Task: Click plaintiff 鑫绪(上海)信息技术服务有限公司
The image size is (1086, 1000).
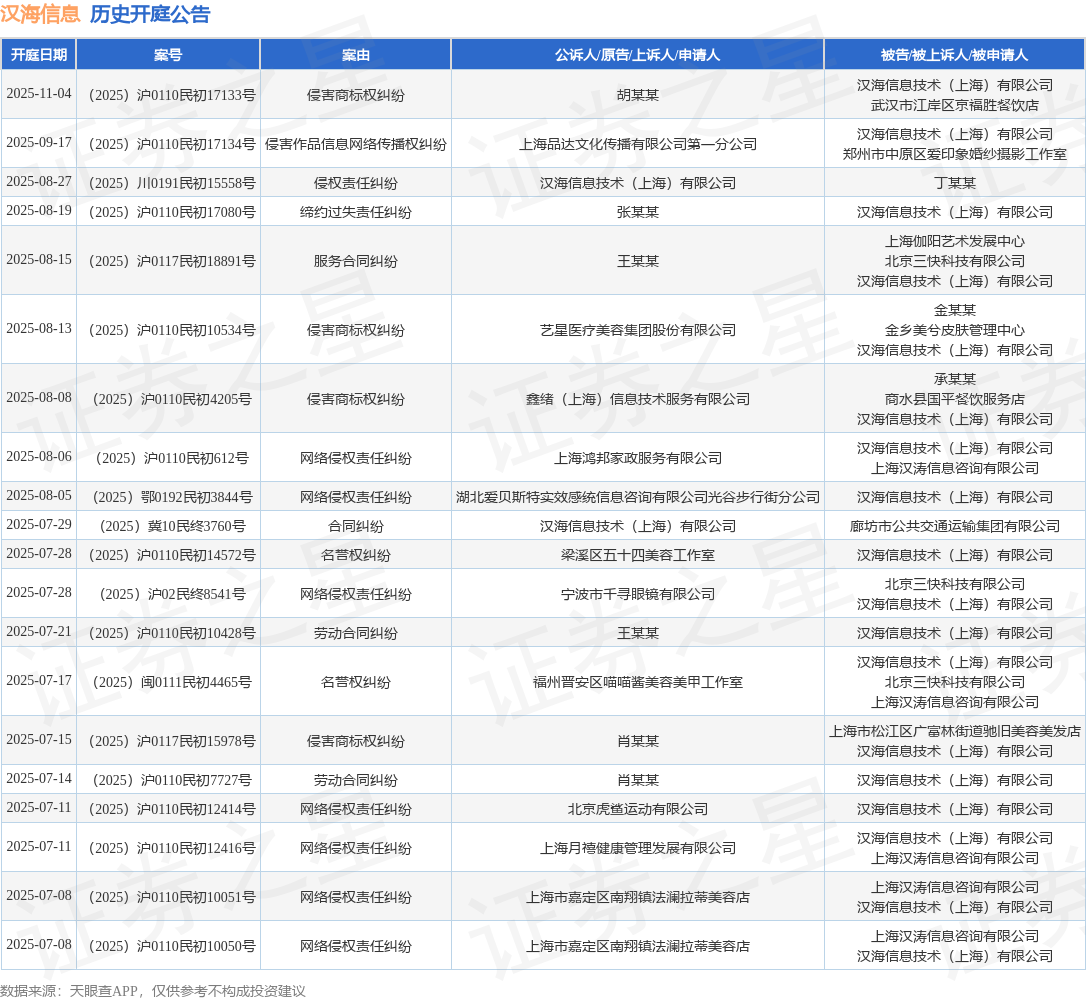Action: coord(637,399)
